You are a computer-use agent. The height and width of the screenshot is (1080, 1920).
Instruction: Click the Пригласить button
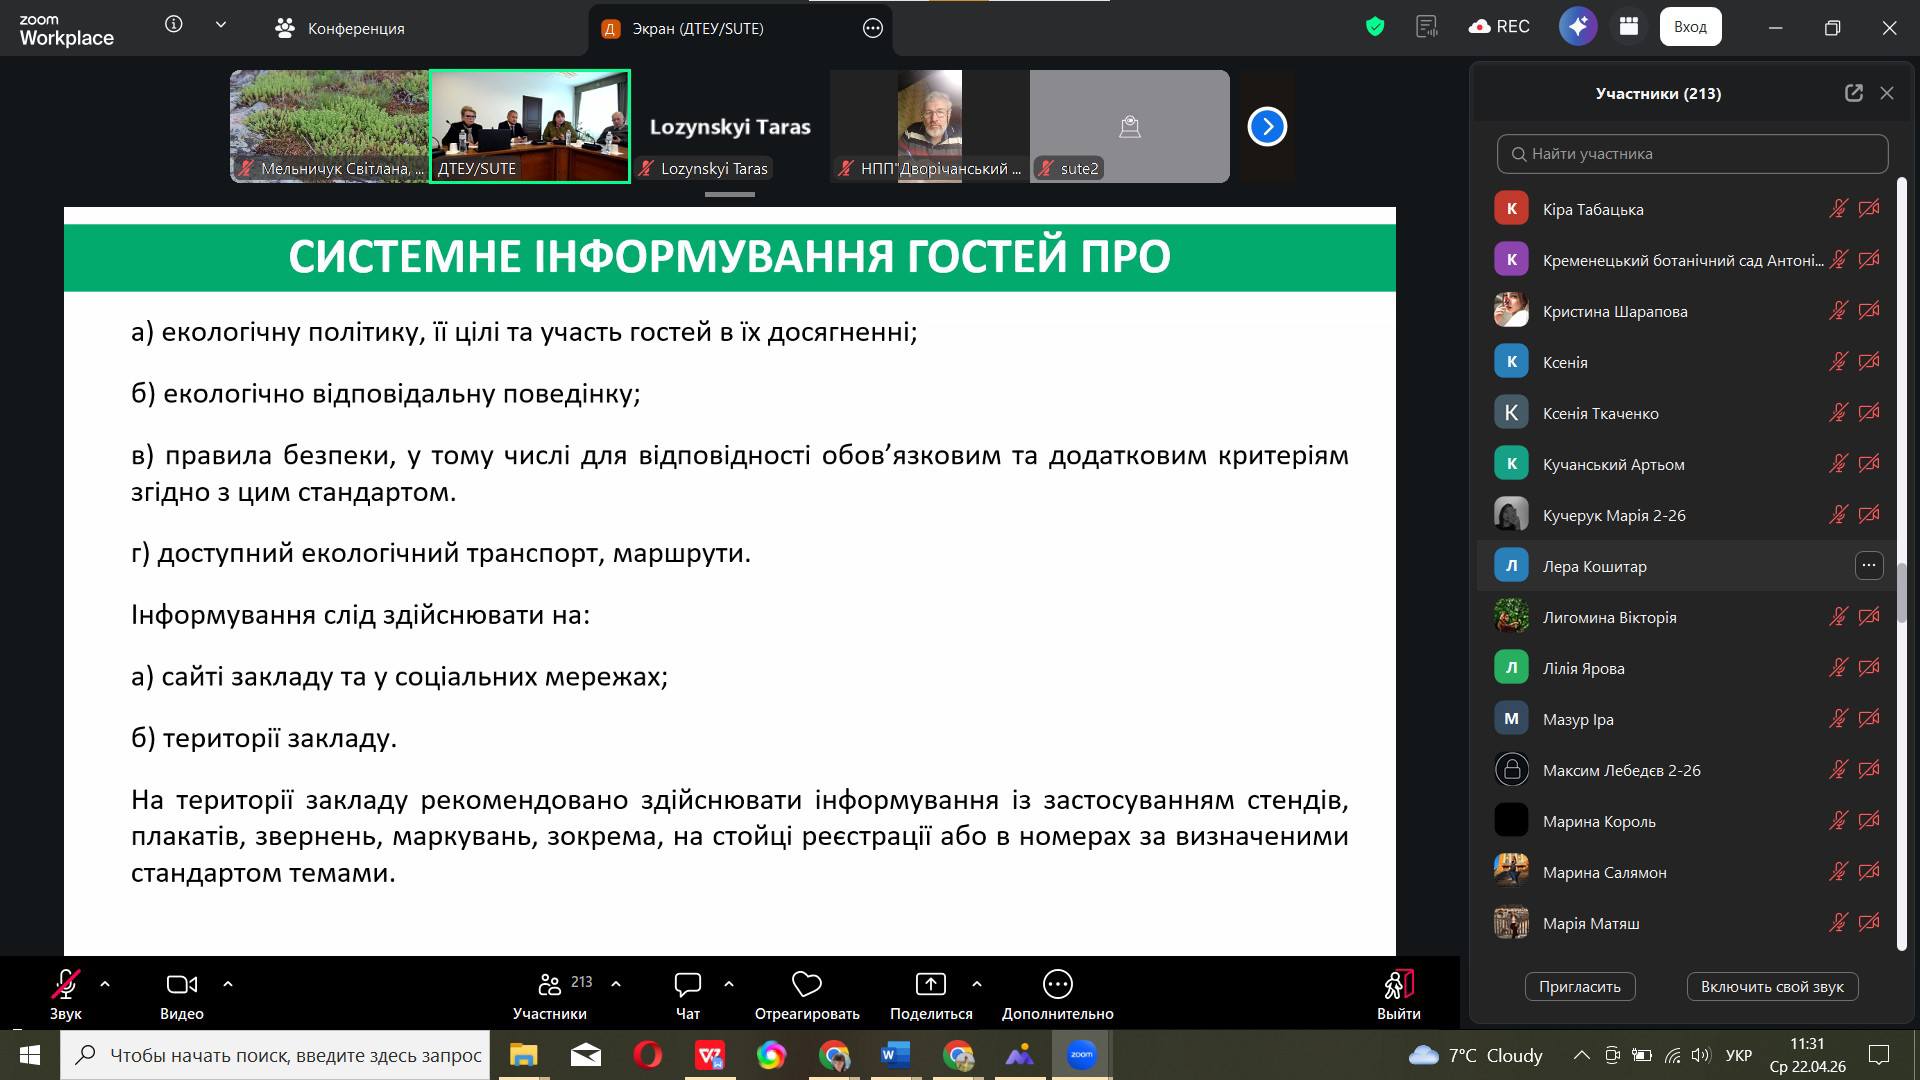pos(1579,987)
